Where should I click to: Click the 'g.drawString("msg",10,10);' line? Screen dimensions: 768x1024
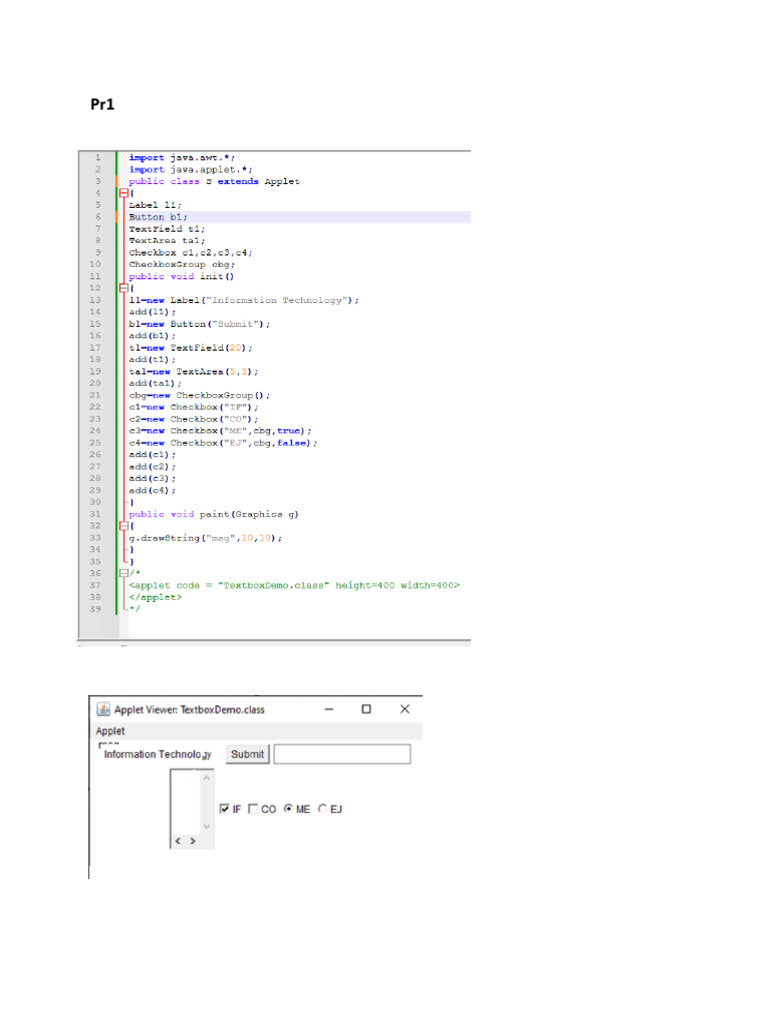coord(206,538)
